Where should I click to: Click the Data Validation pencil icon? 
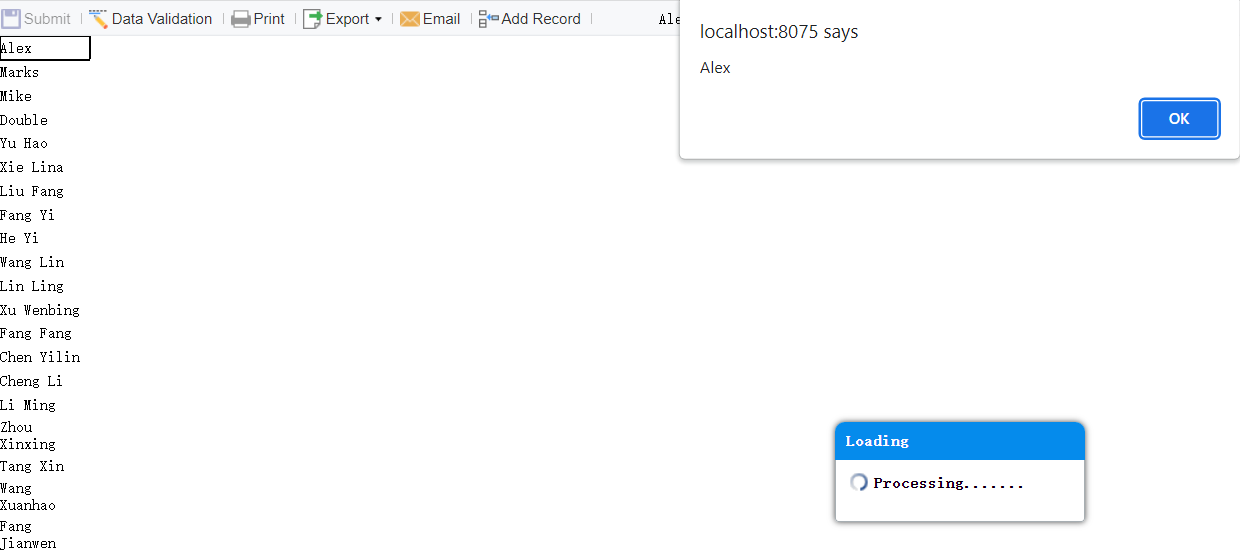tap(98, 19)
